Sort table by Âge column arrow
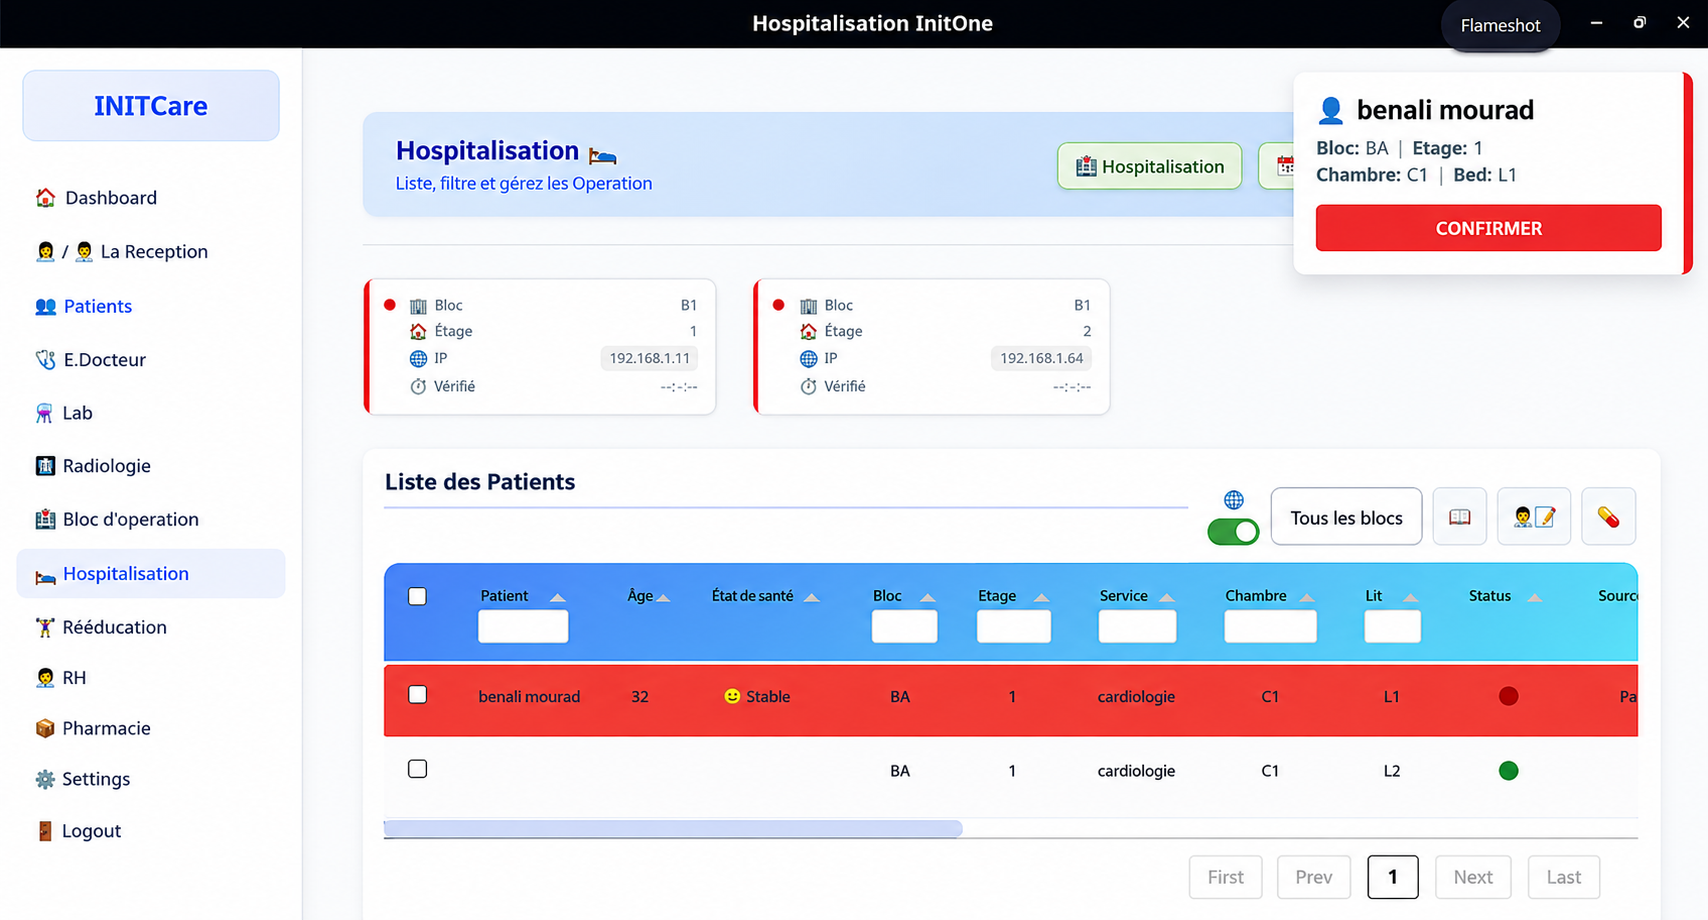 pyautogui.click(x=663, y=597)
